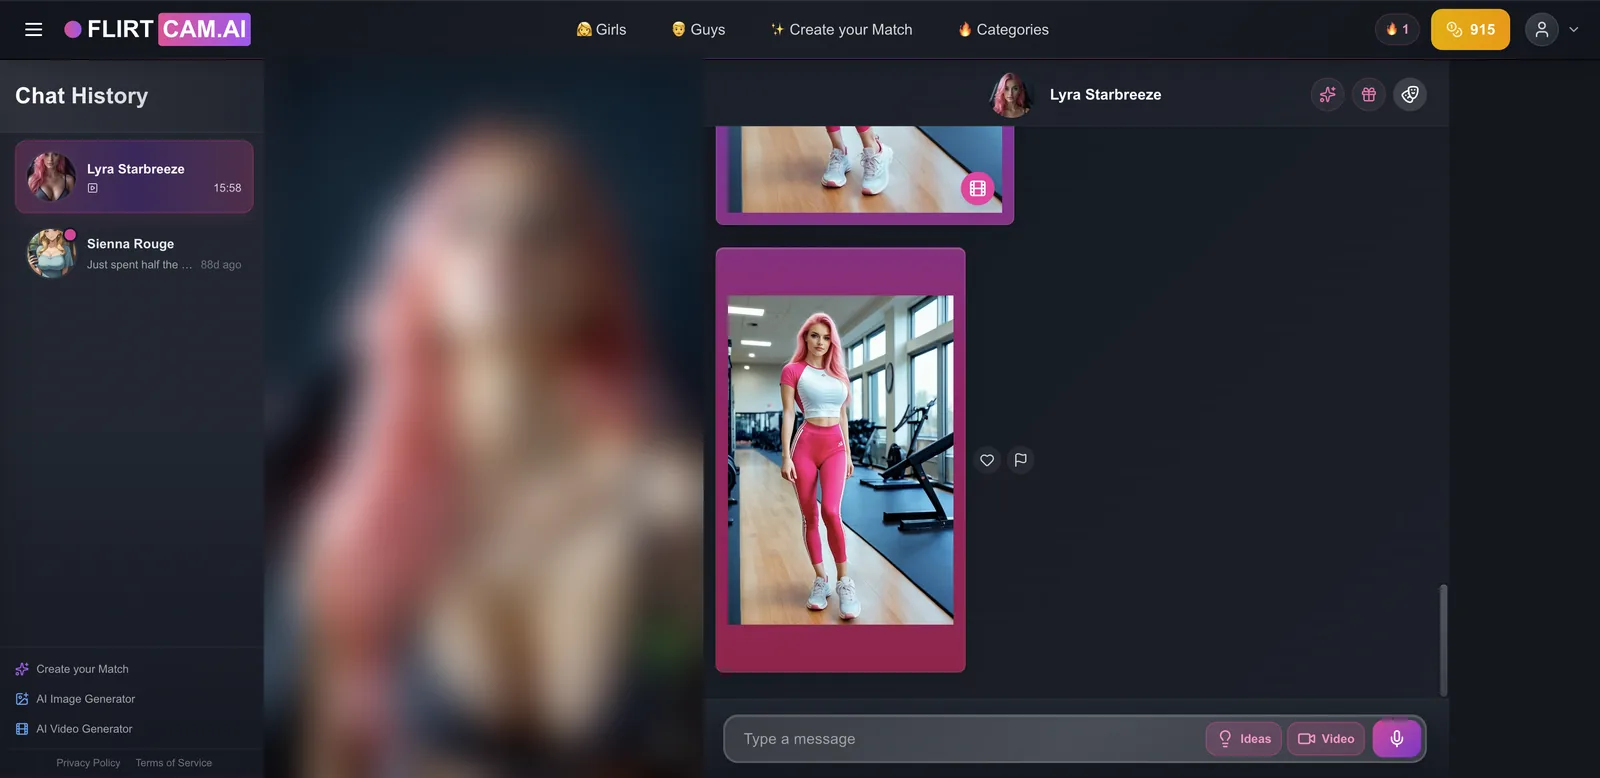Open Lyra Starbreeze chat in history
The image size is (1600, 778).
click(134, 176)
